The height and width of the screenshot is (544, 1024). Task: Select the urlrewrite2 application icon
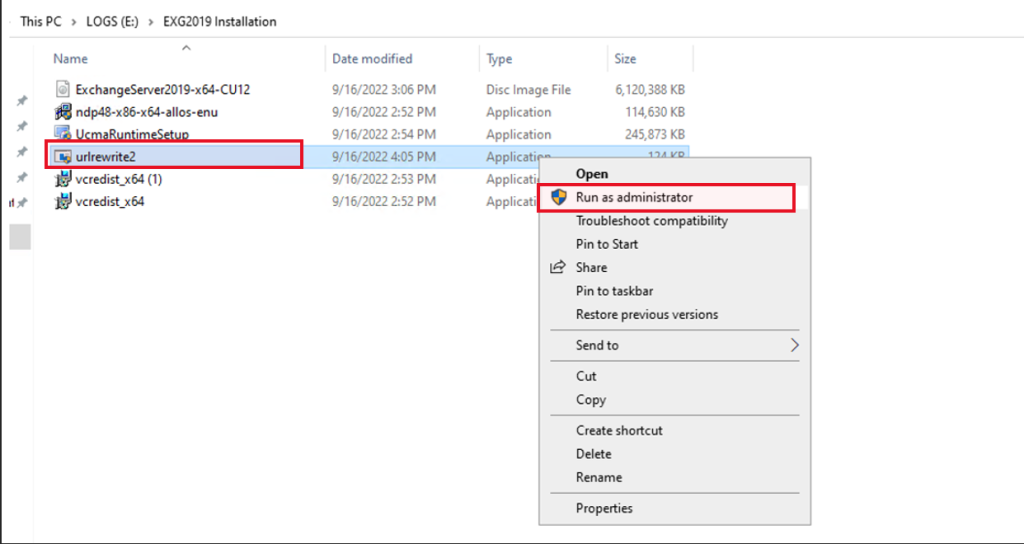point(63,157)
